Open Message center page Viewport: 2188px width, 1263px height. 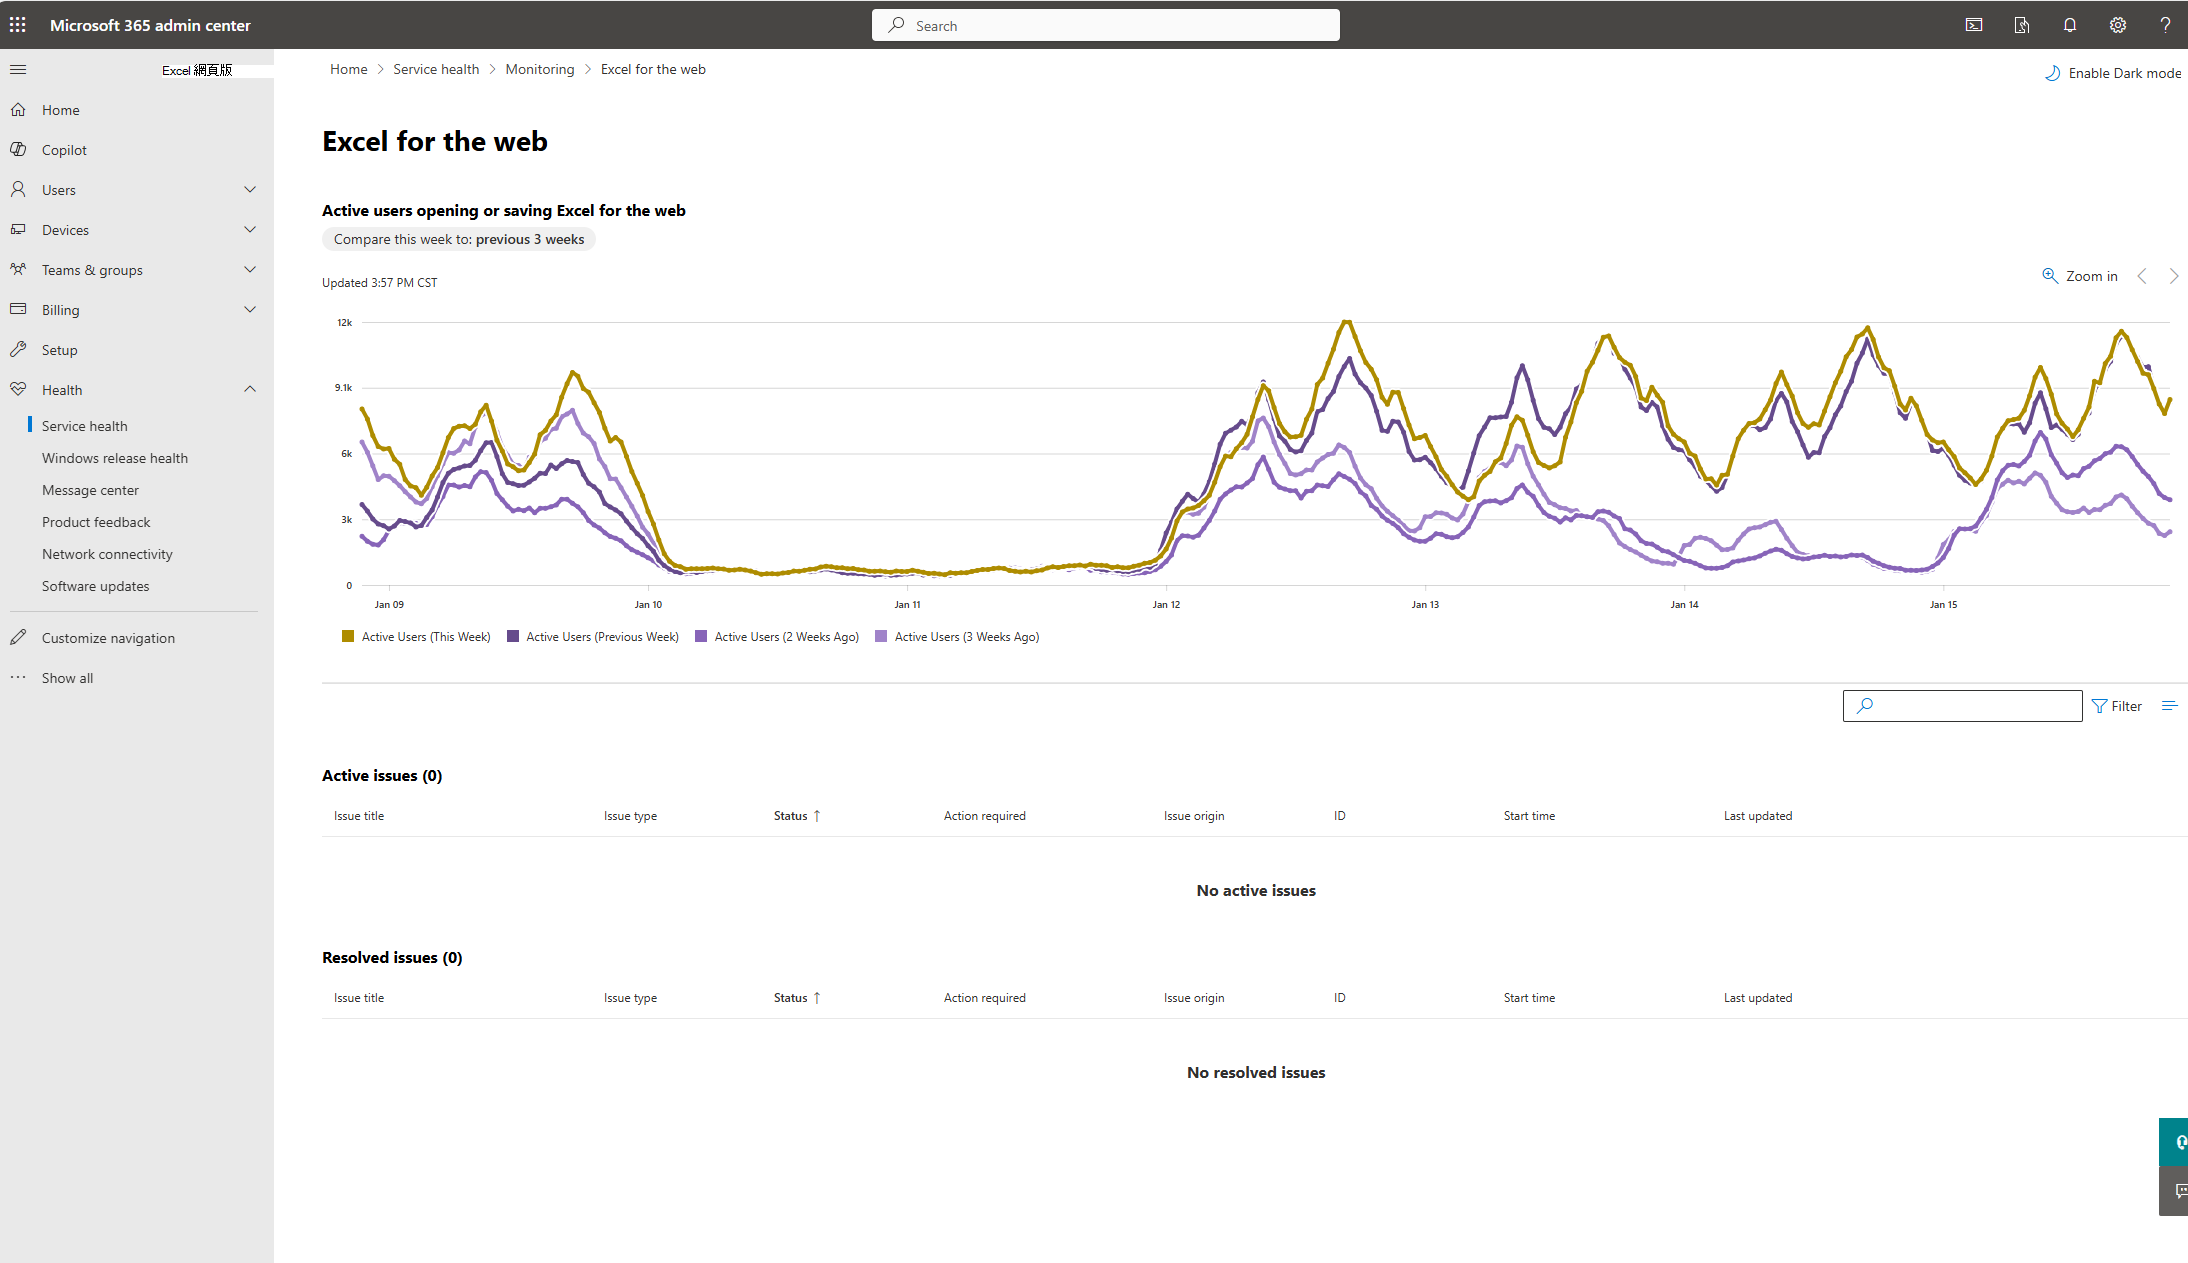click(x=90, y=490)
